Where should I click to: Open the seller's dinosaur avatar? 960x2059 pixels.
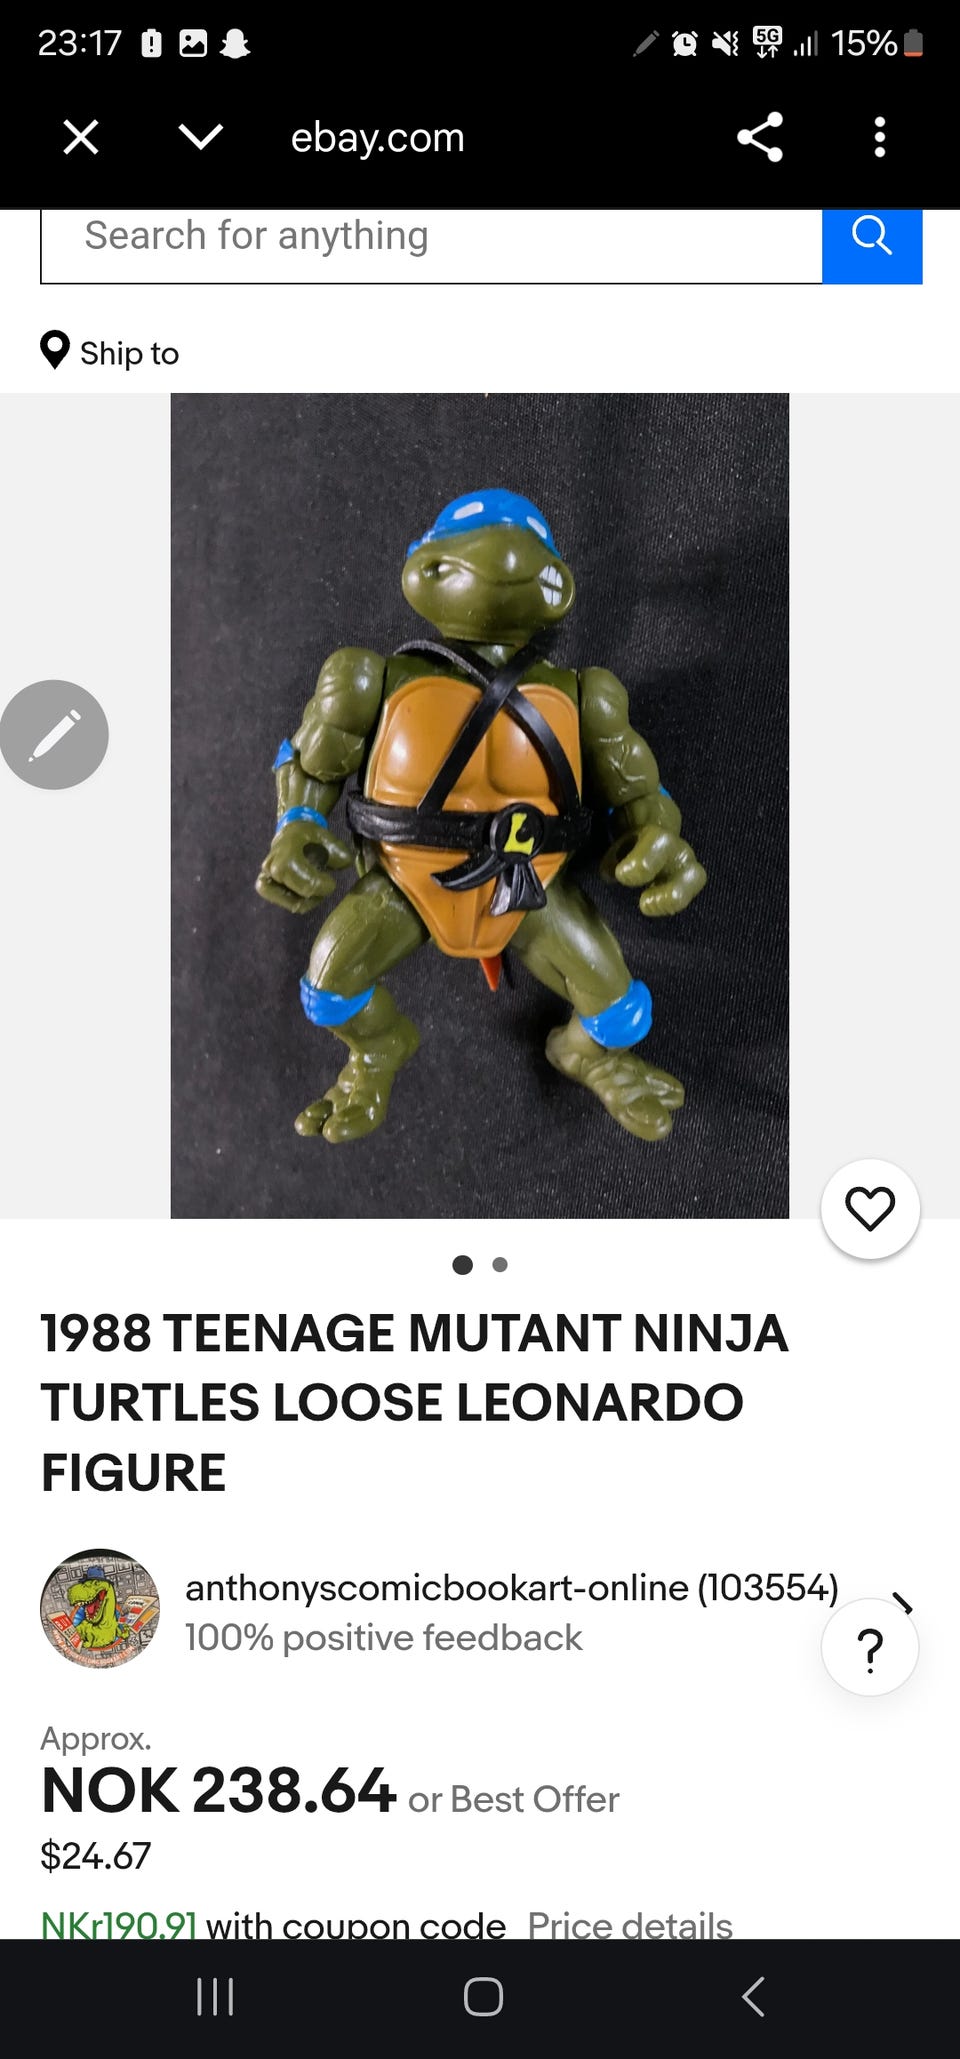pyautogui.click(x=100, y=1608)
